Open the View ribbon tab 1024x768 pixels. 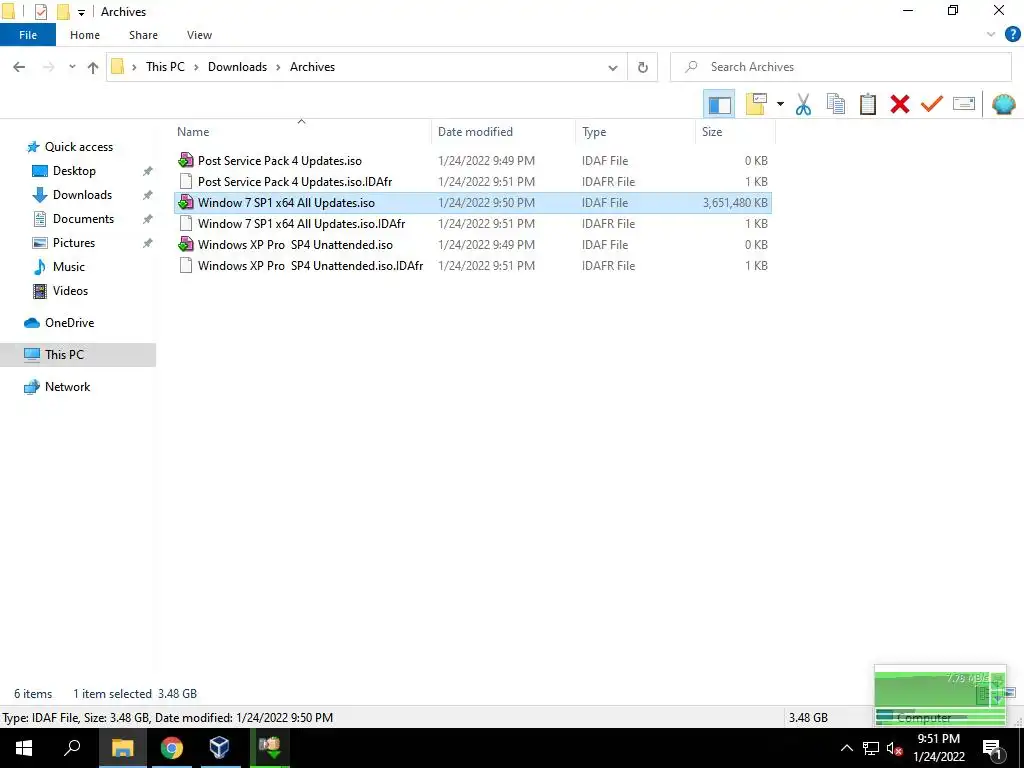point(199,35)
